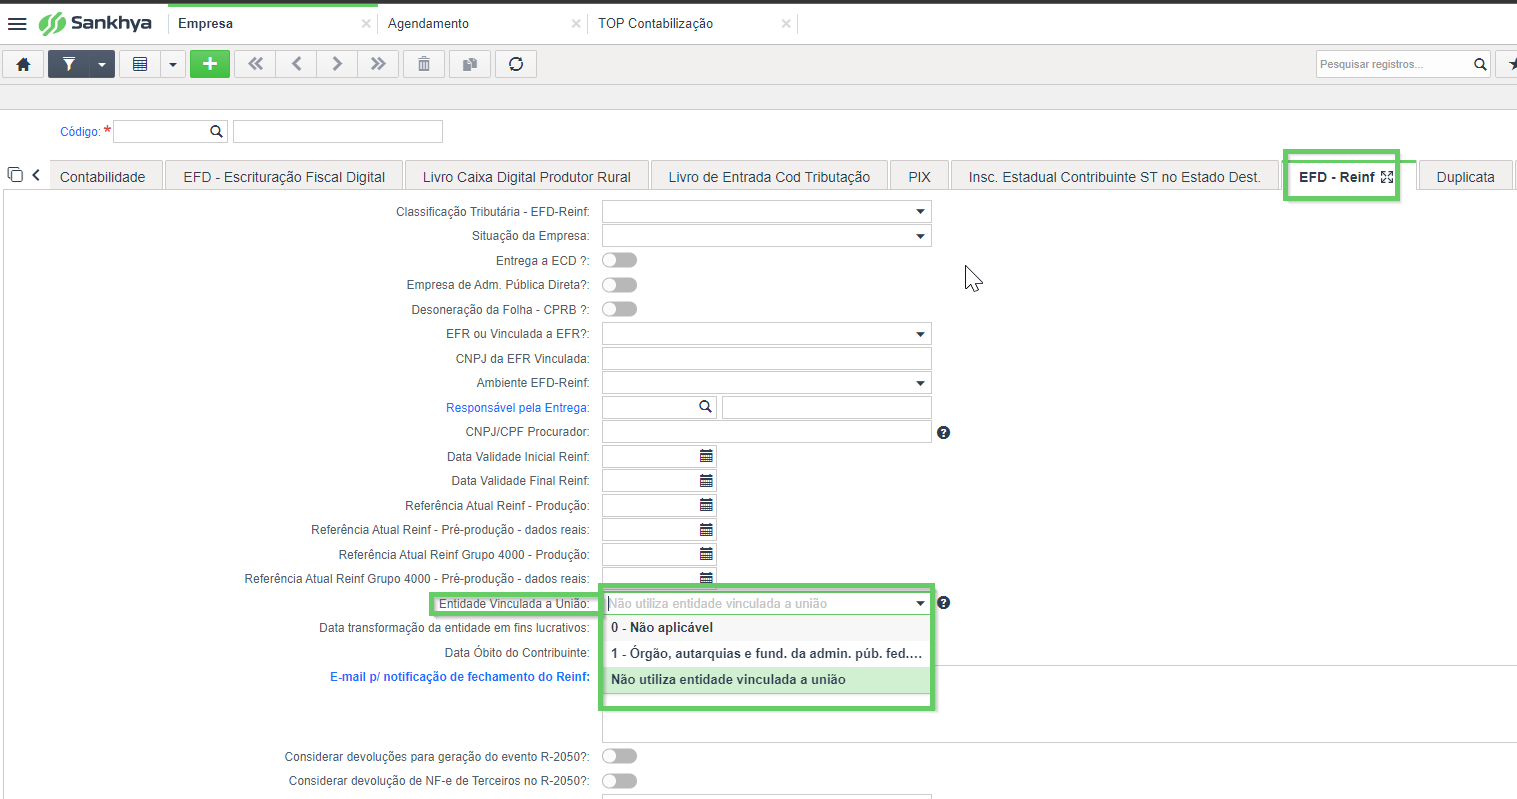Open Livro de Entrada Cod Tributação tab
Viewport: 1517px width, 799px height.
click(769, 176)
